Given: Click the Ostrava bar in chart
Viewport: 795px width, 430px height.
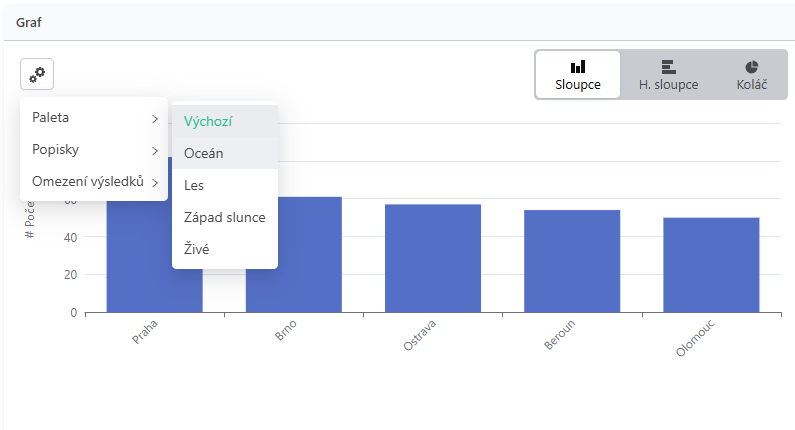Looking at the screenshot, I should [433, 258].
